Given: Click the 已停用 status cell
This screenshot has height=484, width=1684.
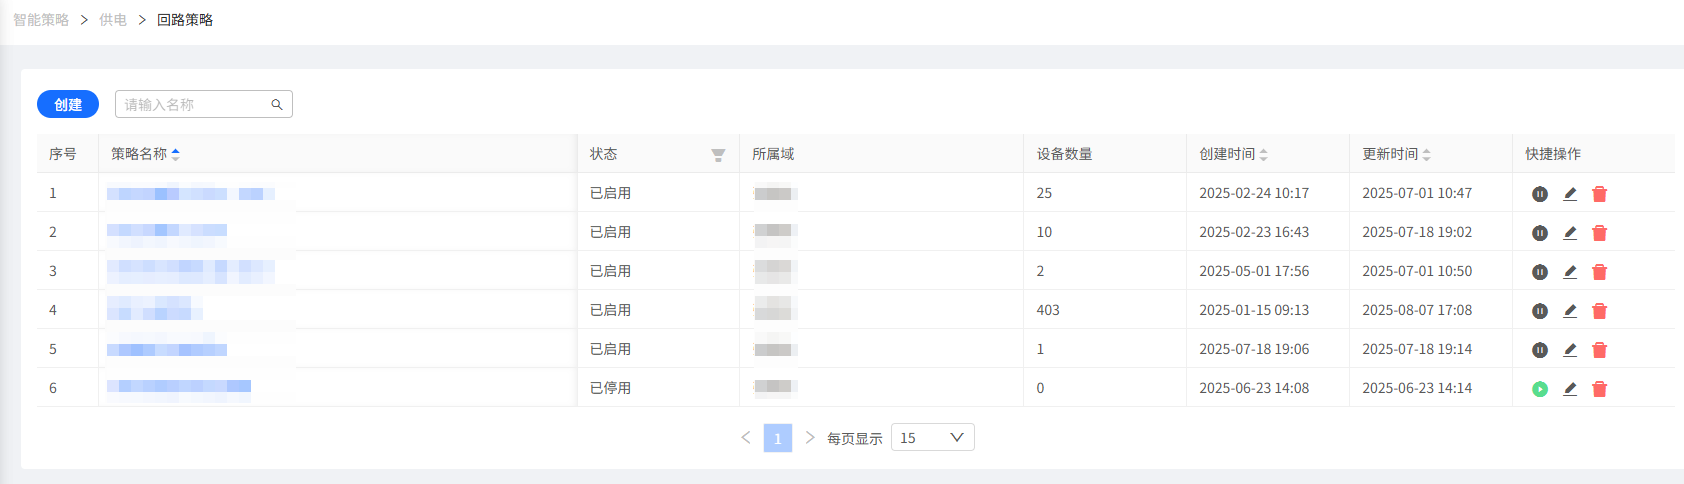Looking at the screenshot, I should pyautogui.click(x=610, y=388).
